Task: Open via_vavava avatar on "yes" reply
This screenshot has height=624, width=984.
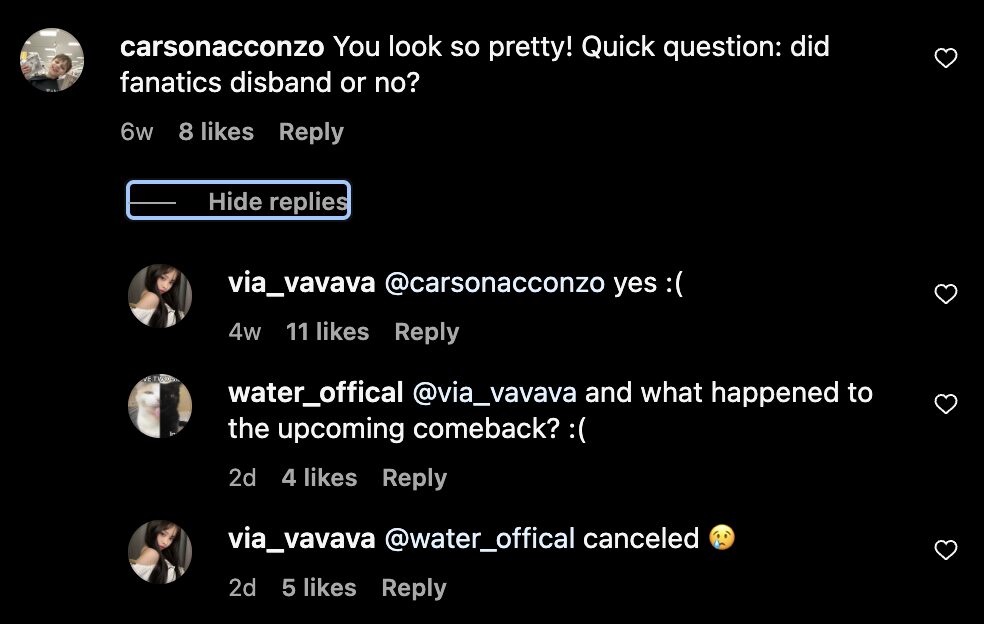Action: coord(160,296)
